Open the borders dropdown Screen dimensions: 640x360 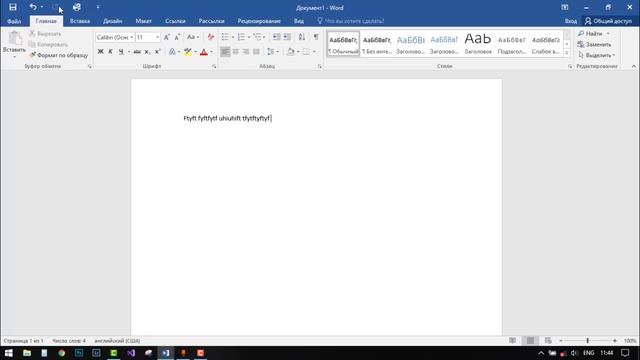pos(313,52)
